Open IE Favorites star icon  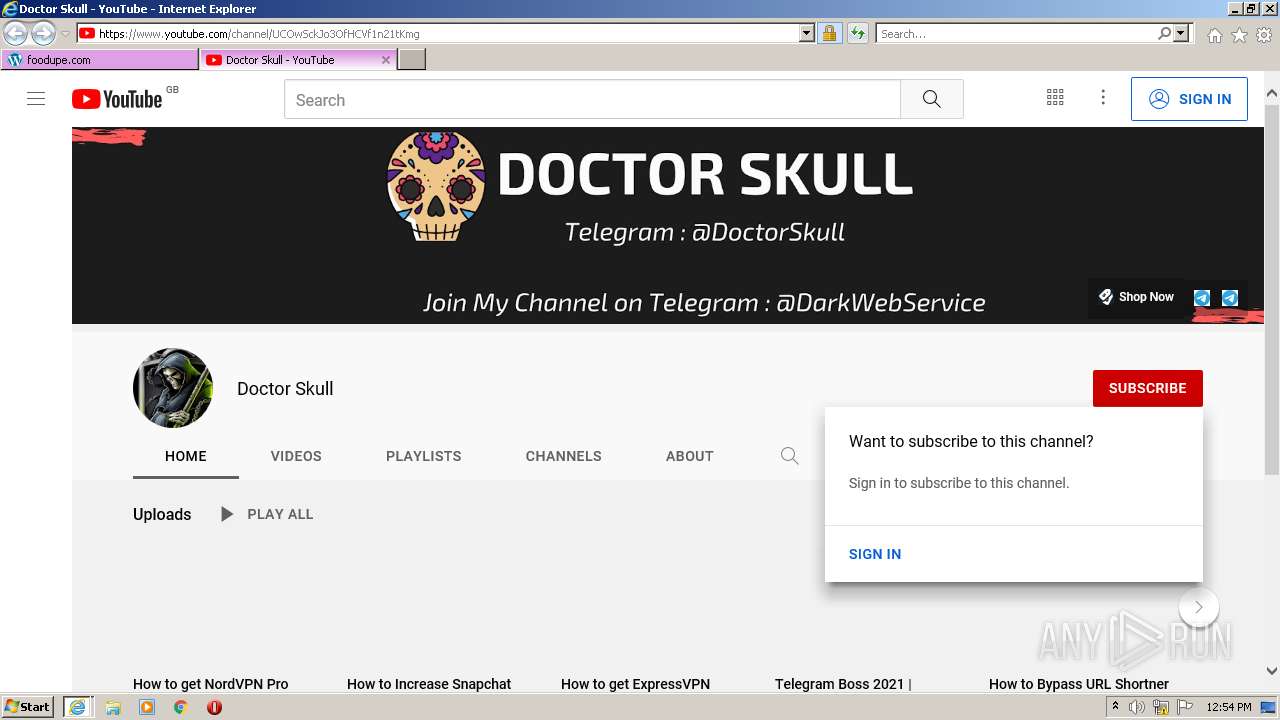[1239, 35]
